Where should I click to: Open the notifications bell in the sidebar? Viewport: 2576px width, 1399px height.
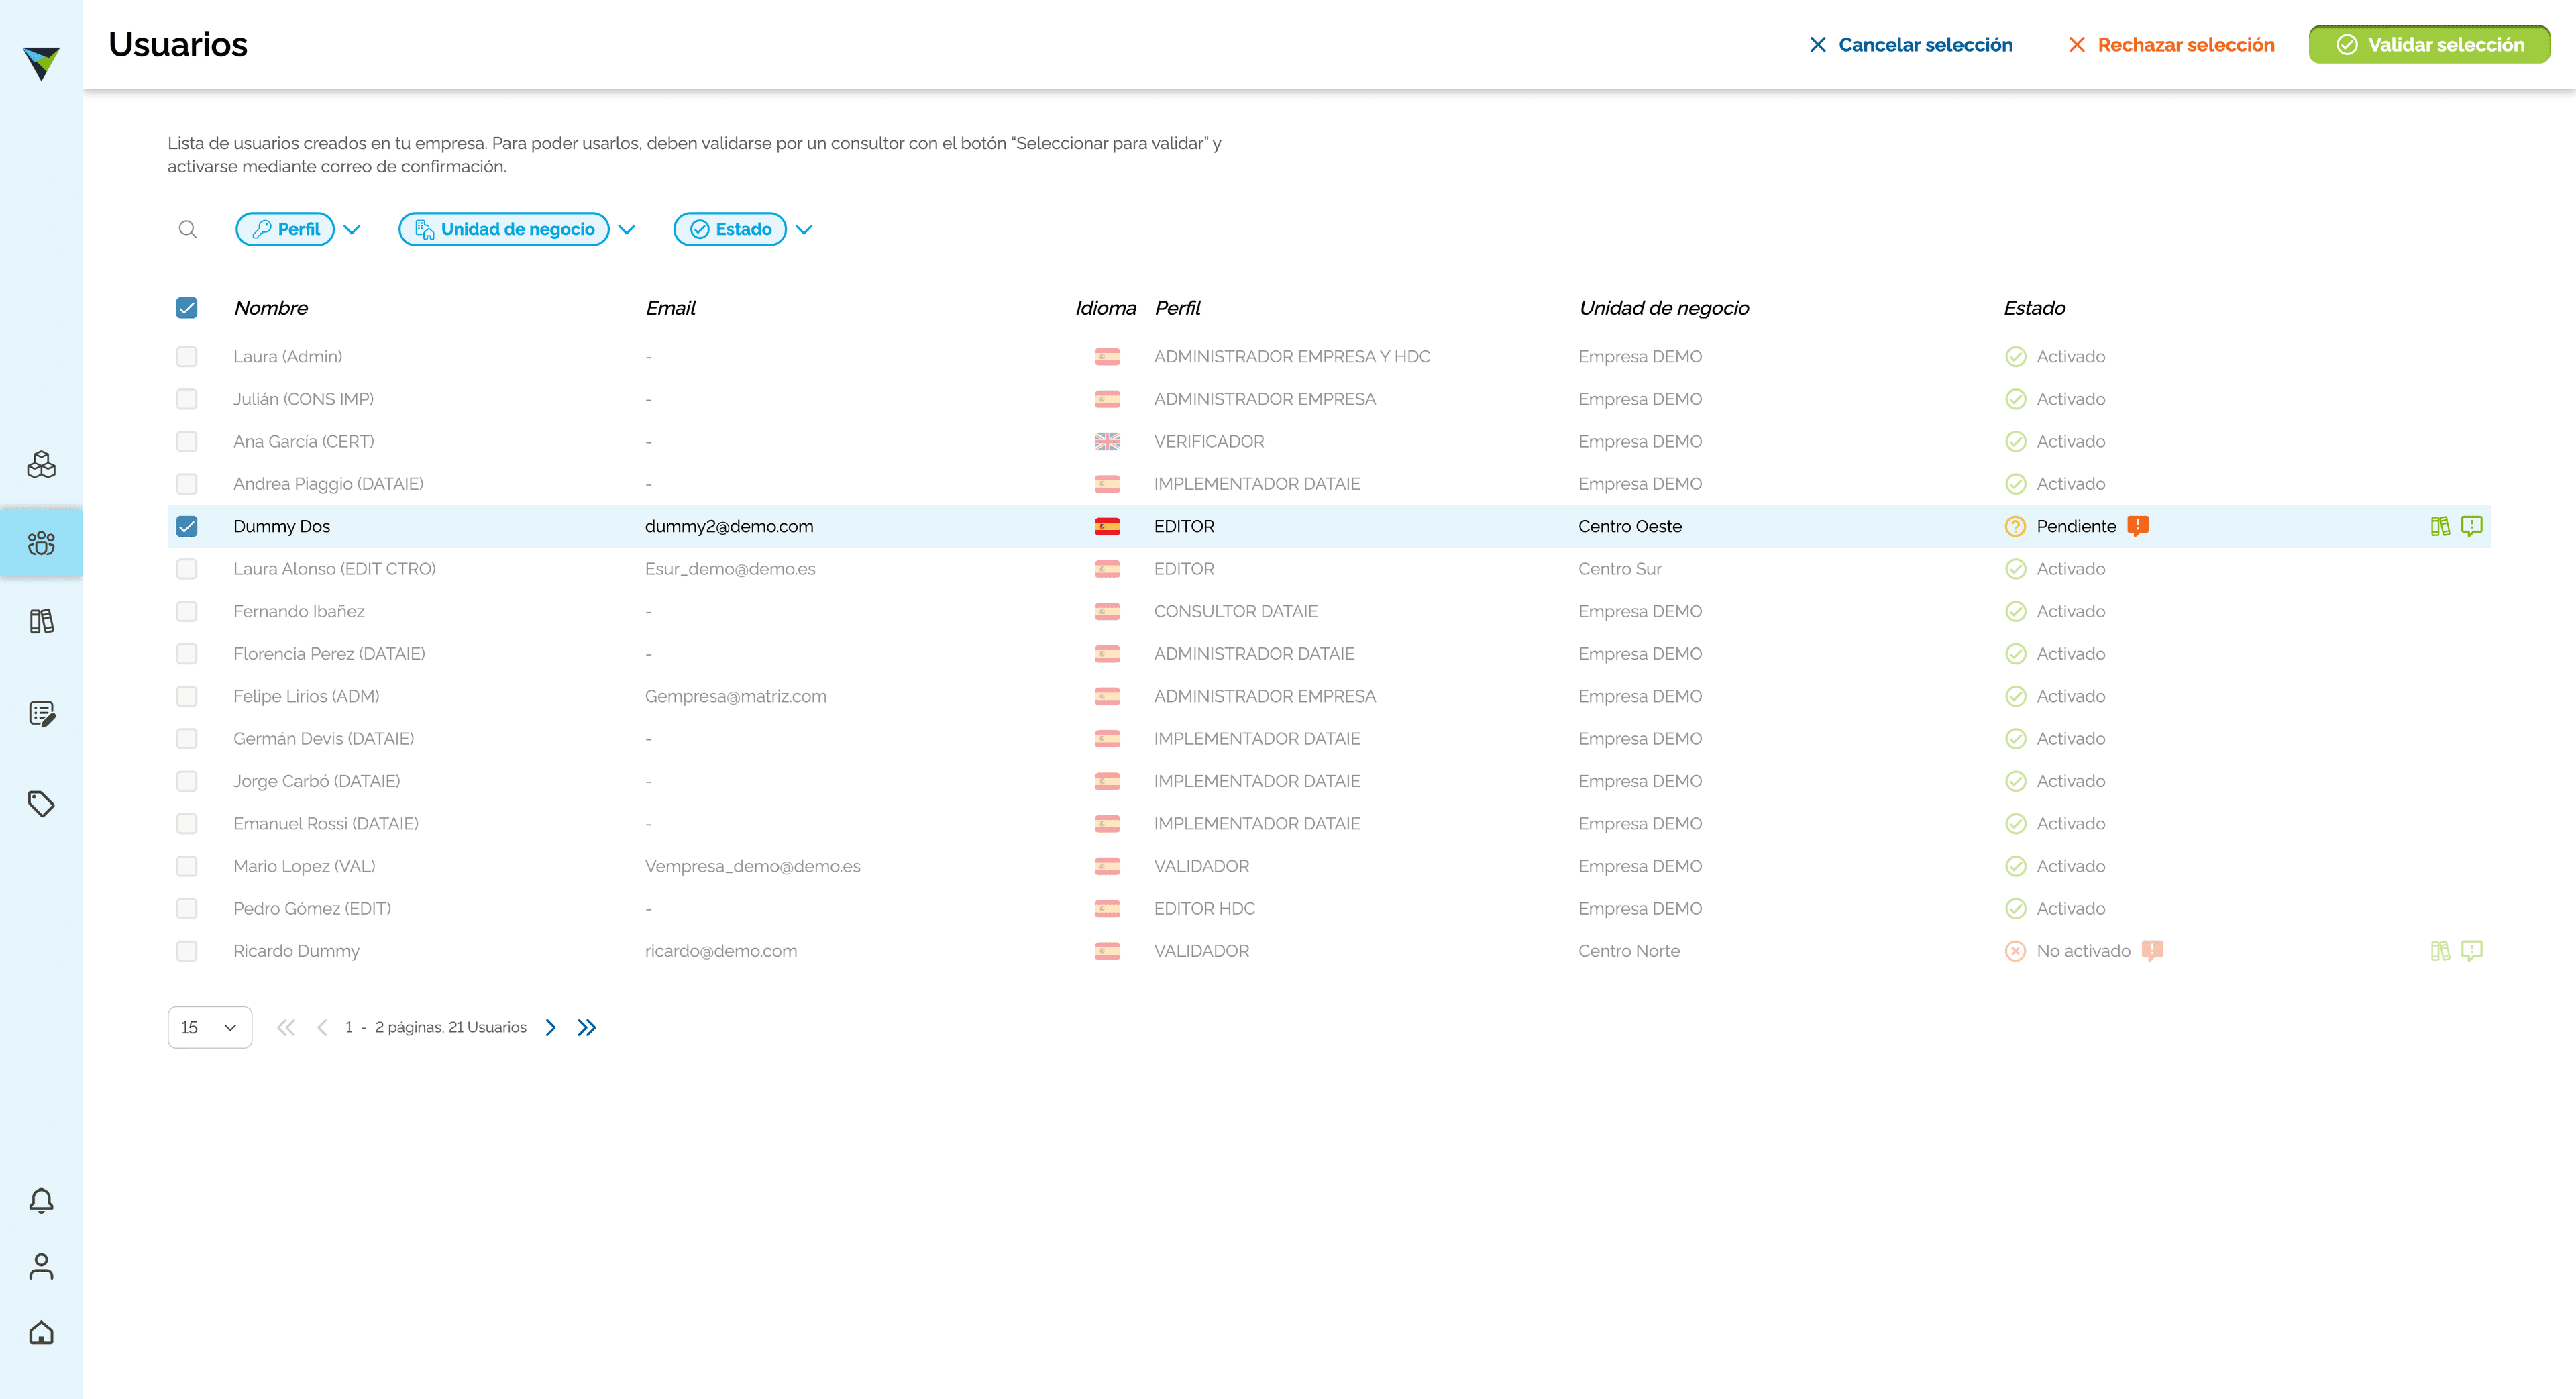click(41, 1200)
